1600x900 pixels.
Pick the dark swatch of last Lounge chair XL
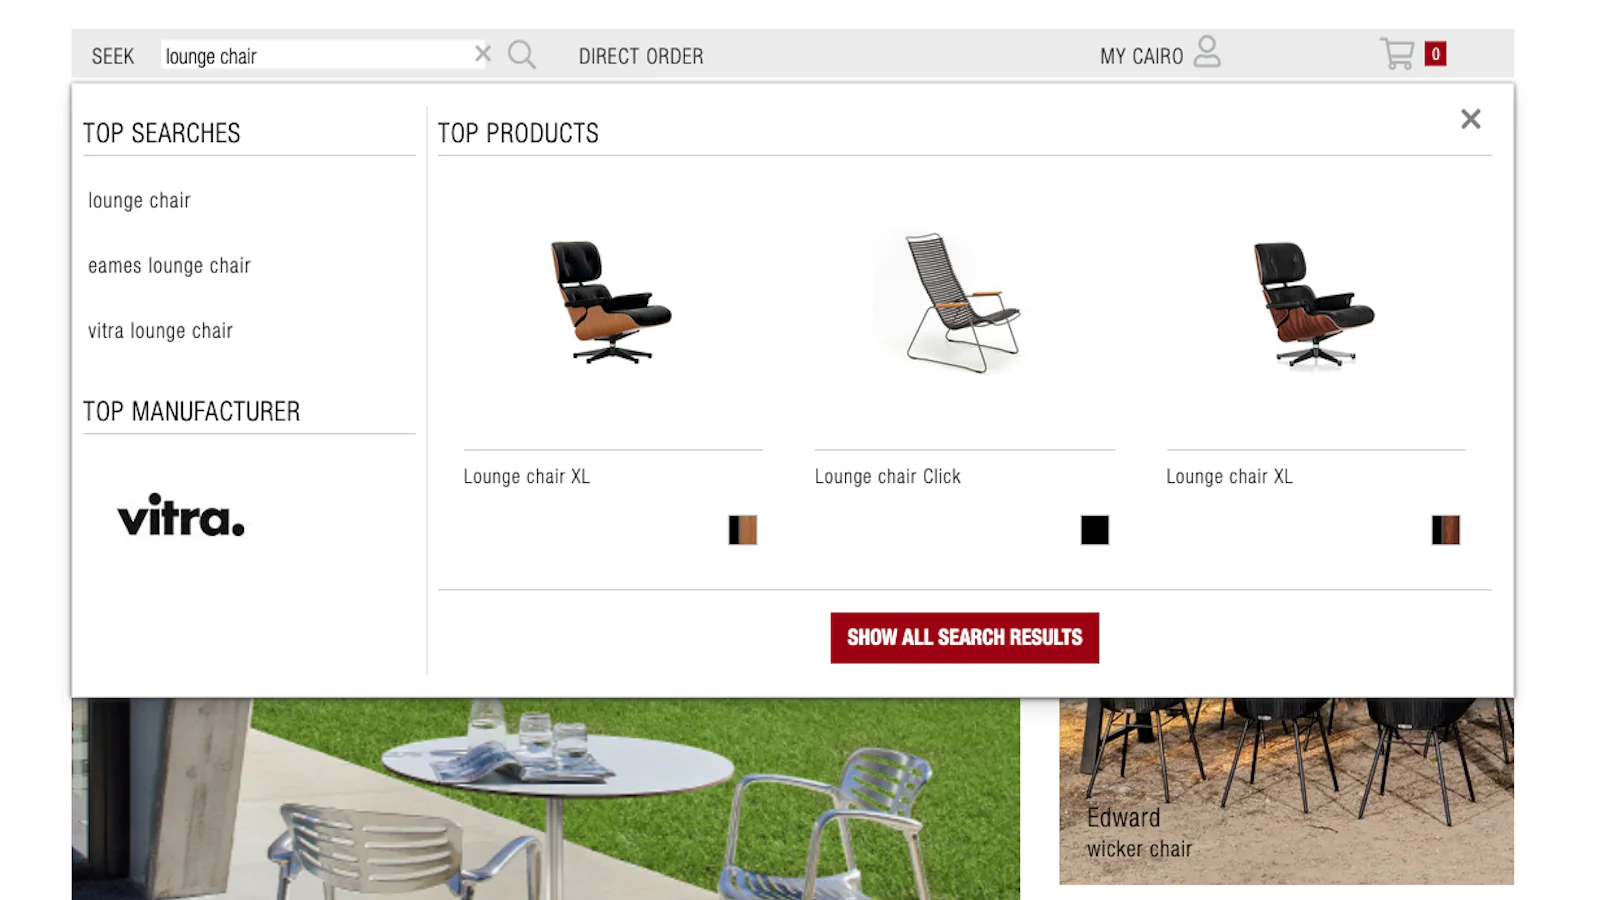pos(1446,530)
